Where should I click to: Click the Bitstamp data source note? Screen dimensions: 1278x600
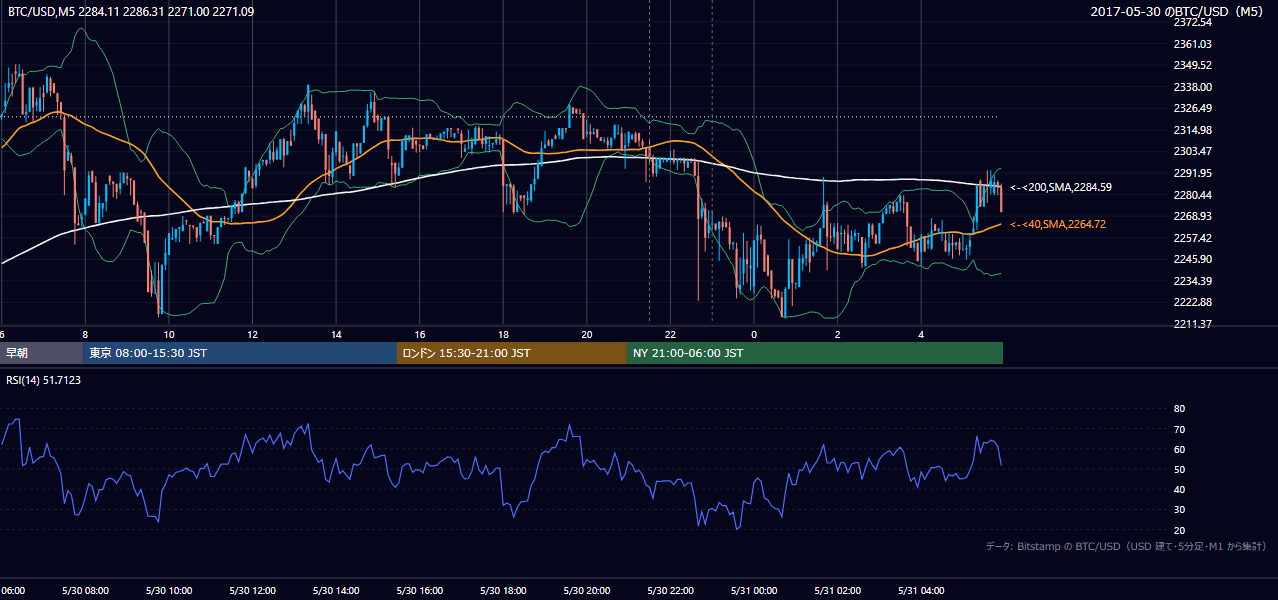(1126, 546)
